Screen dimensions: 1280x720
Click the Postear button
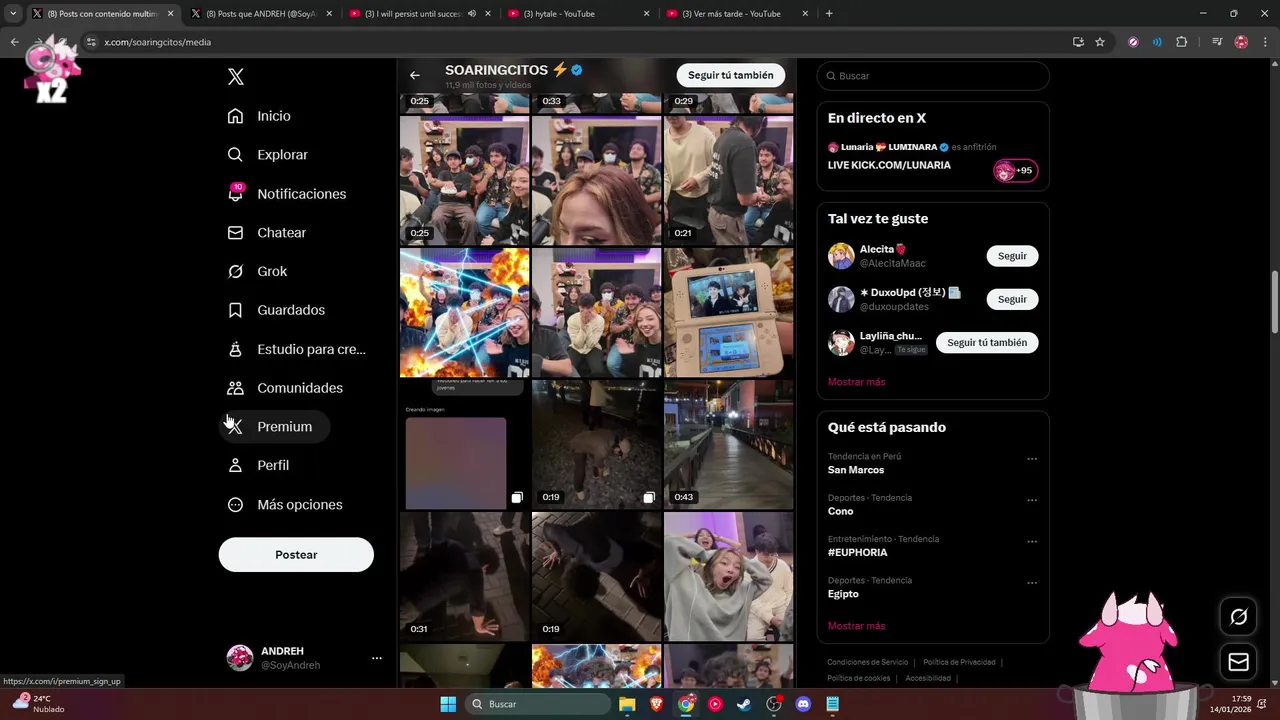tap(296, 555)
